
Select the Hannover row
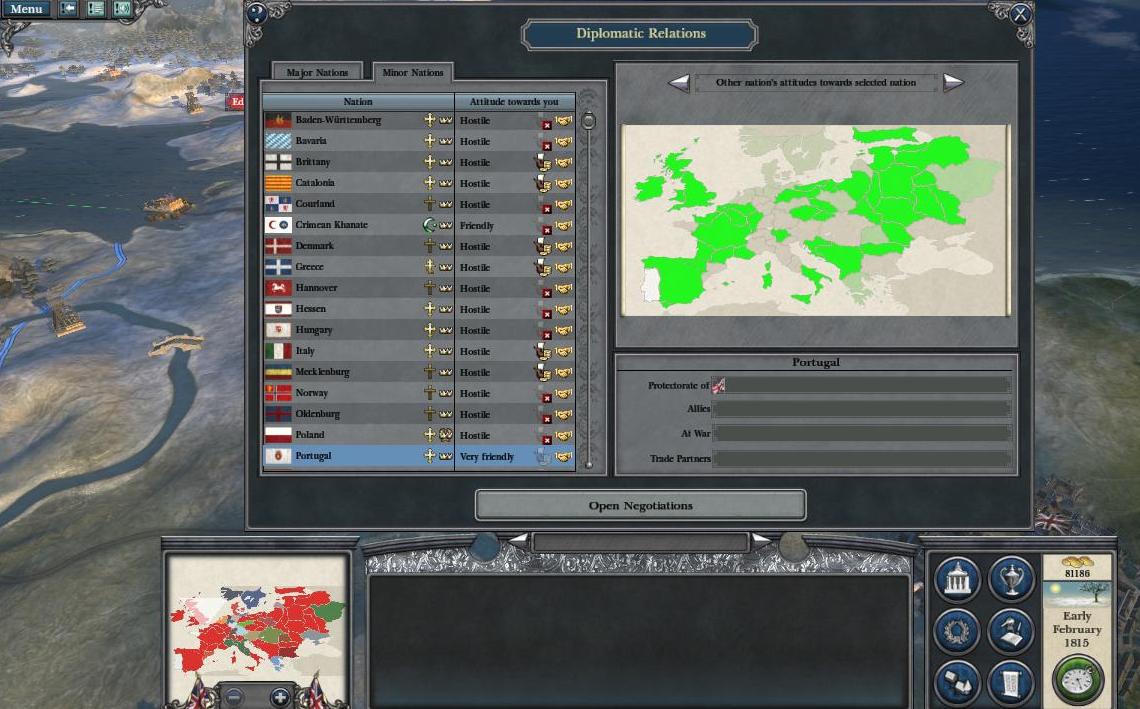[419, 288]
